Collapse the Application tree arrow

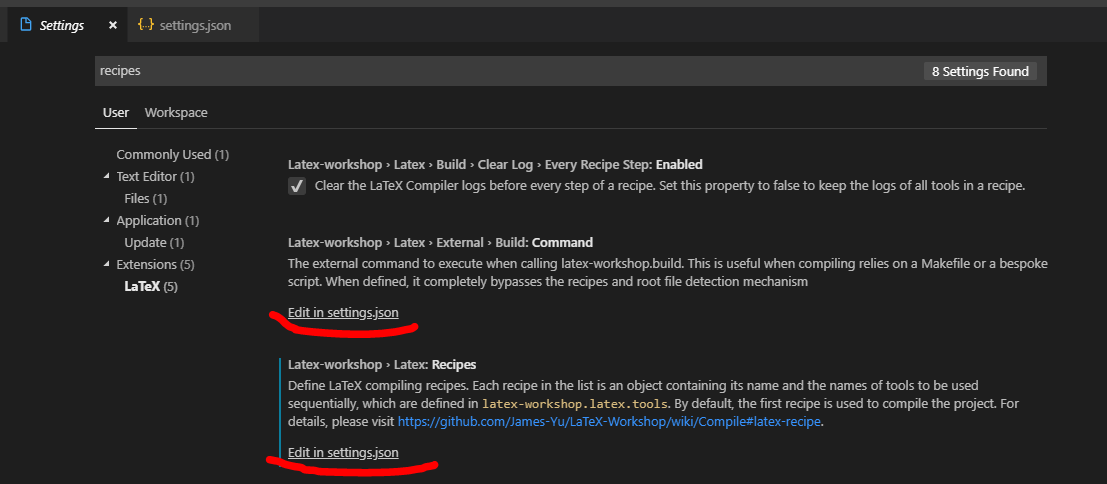(106, 221)
